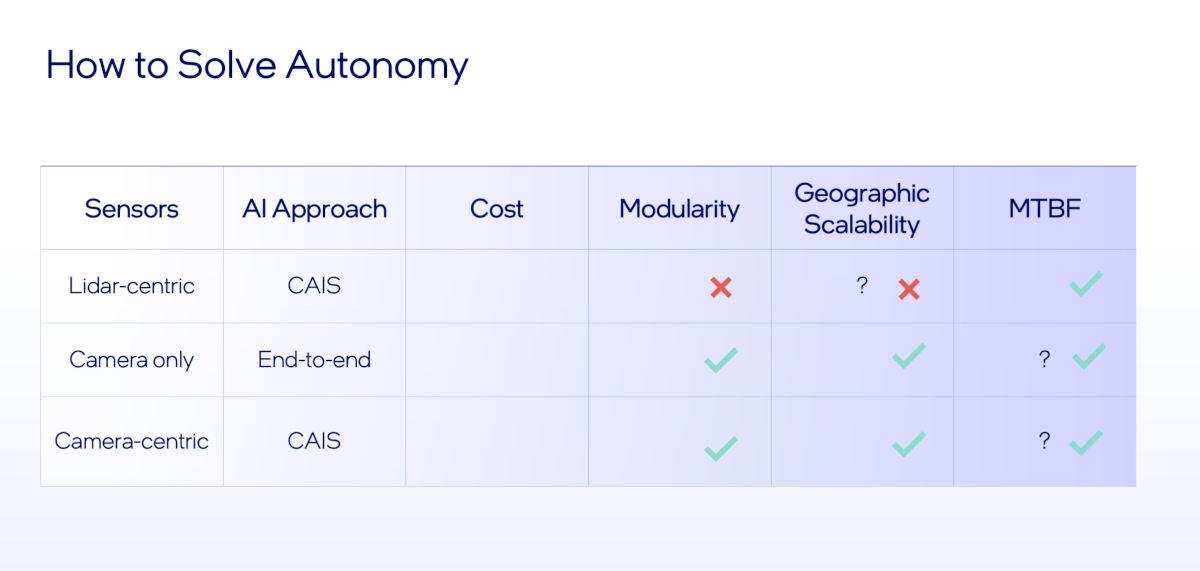Click the Cost column header
This screenshot has height=571, width=1200.
pyautogui.click(x=496, y=209)
